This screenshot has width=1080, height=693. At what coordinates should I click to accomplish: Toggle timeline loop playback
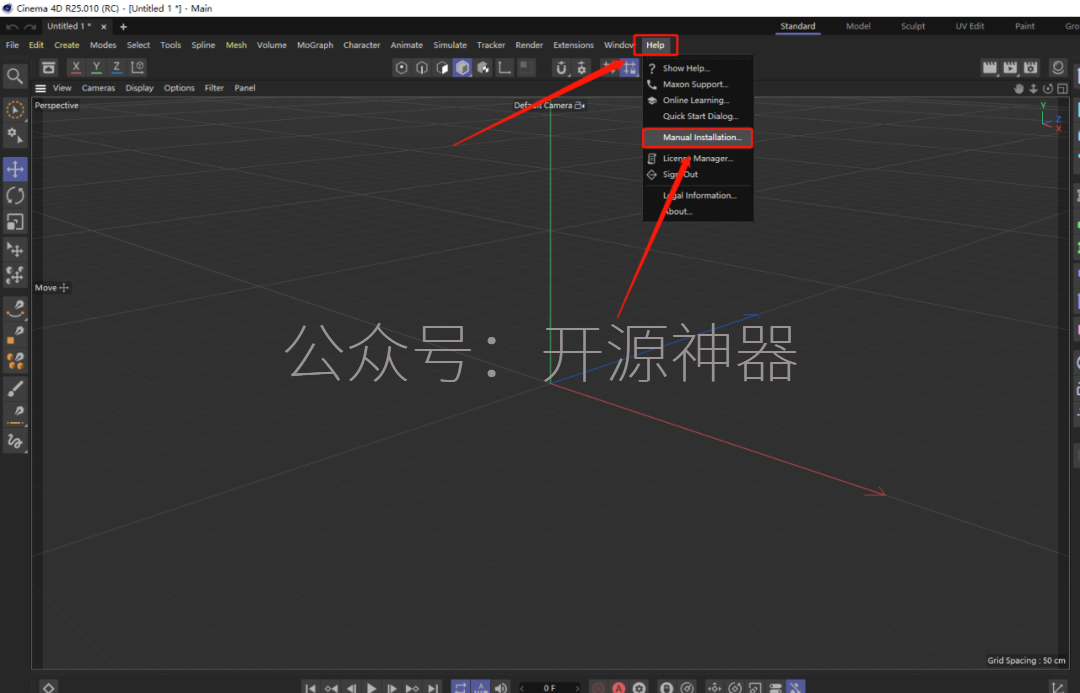[460, 687]
